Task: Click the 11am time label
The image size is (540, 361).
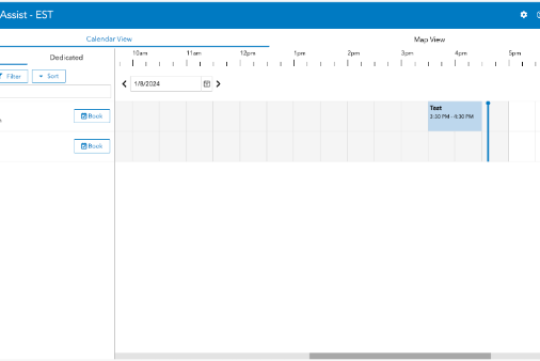Action: point(194,53)
